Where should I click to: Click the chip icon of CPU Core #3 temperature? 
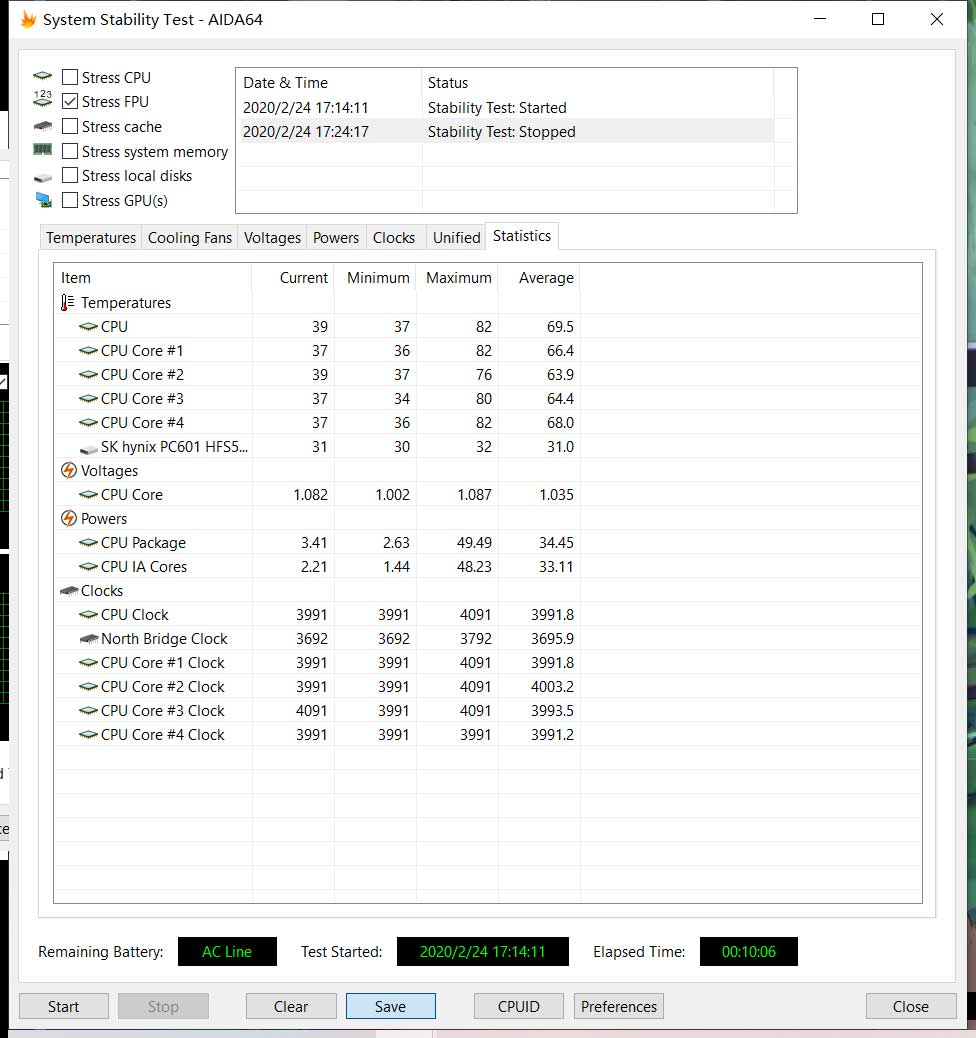(x=88, y=399)
